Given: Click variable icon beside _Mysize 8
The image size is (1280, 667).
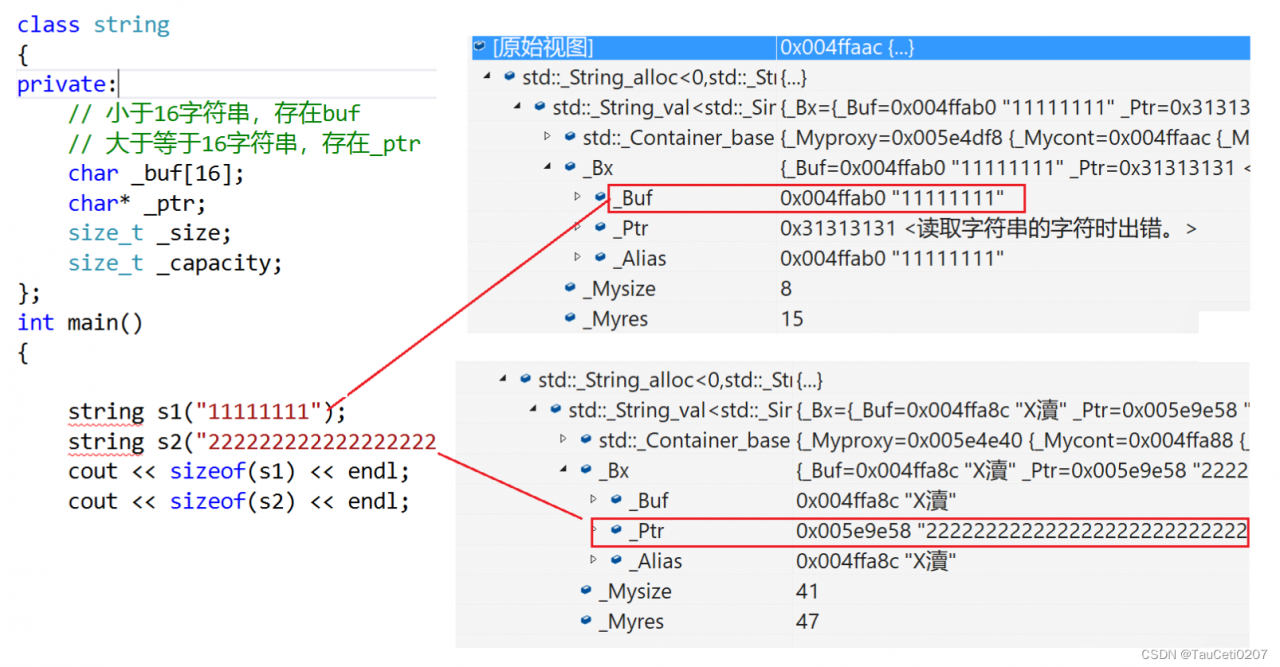Looking at the screenshot, I should click(x=571, y=289).
